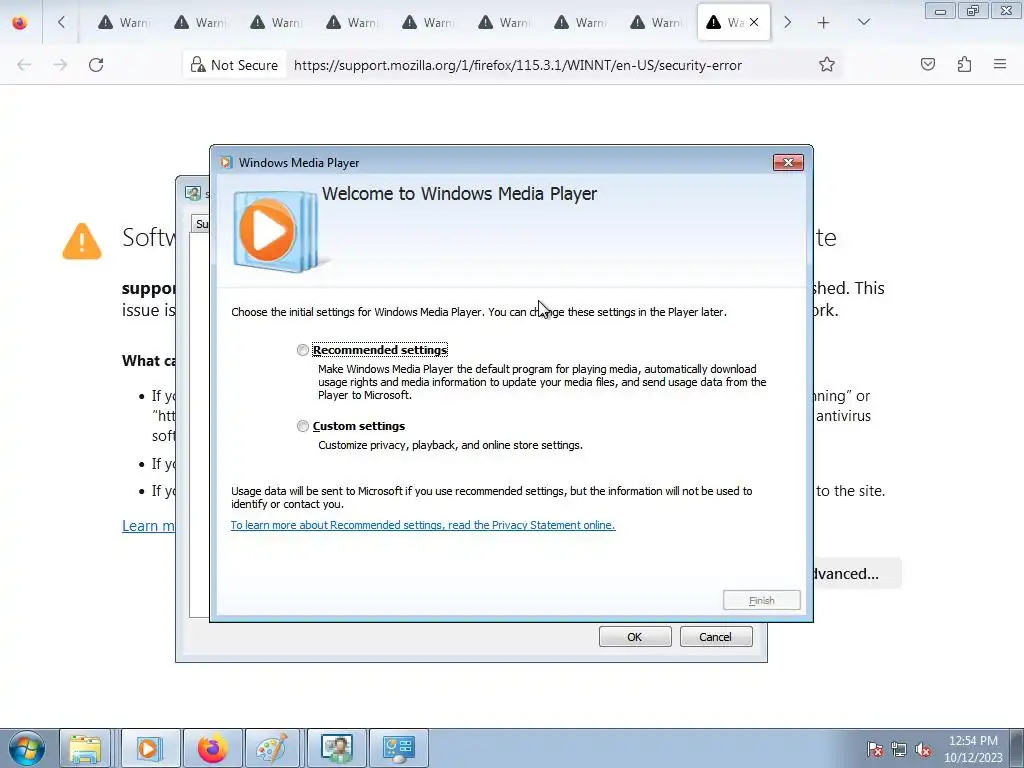Open the Pocket save icon
Viewport: 1024px width, 768px height.
928,64
